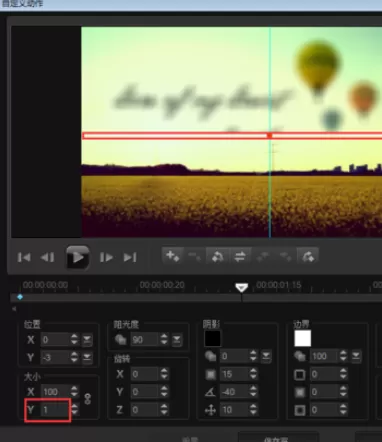The height and width of the screenshot is (442, 382).
Task: Click the white playhead marker on the timeline
Action: (241, 288)
